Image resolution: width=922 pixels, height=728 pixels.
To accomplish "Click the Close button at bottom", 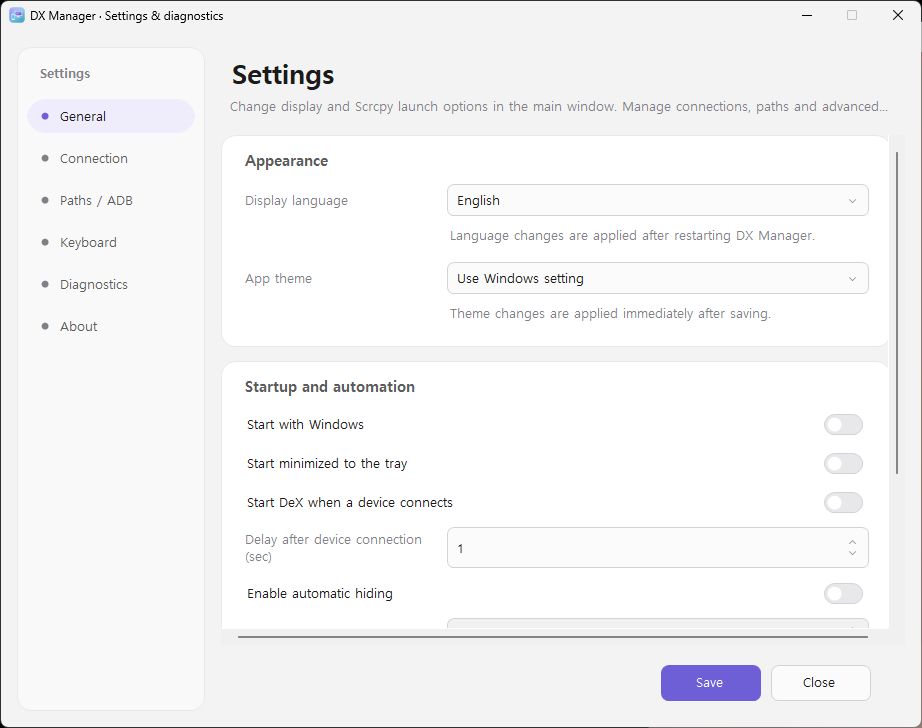I will (820, 683).
